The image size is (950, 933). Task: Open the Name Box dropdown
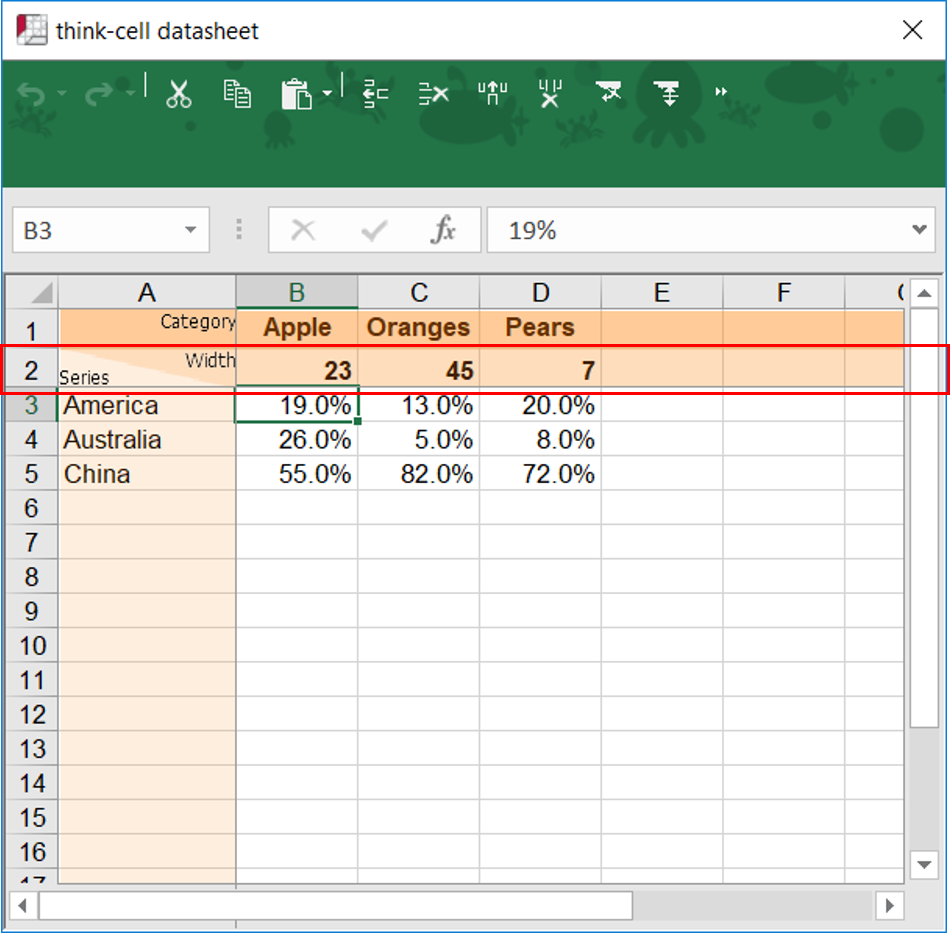(x=190, y=229)
